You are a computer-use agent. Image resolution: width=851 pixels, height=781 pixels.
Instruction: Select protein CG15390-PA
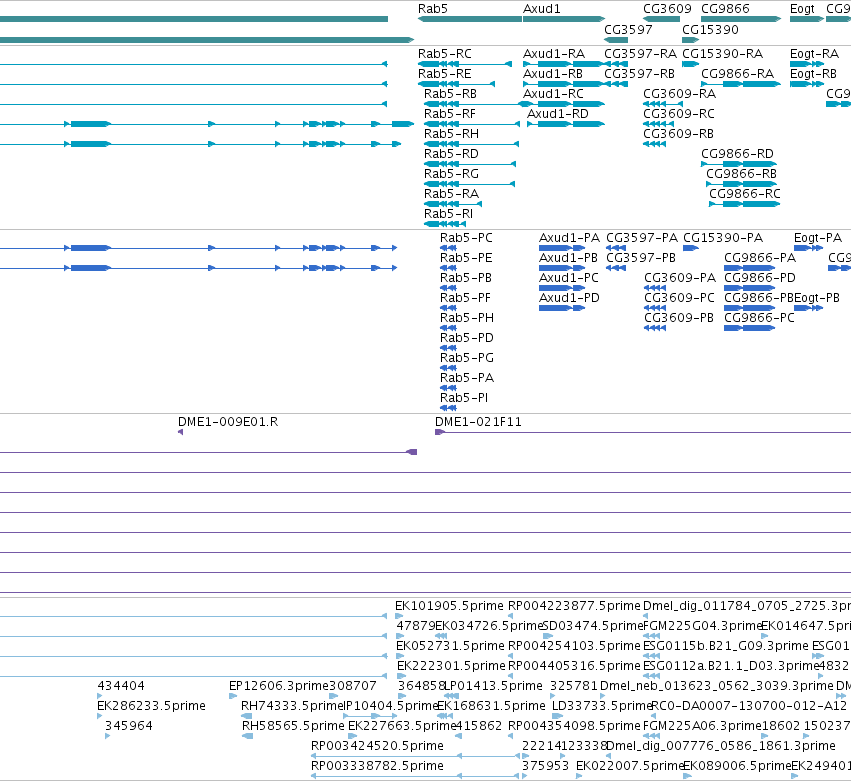click(x=723, y=238)
